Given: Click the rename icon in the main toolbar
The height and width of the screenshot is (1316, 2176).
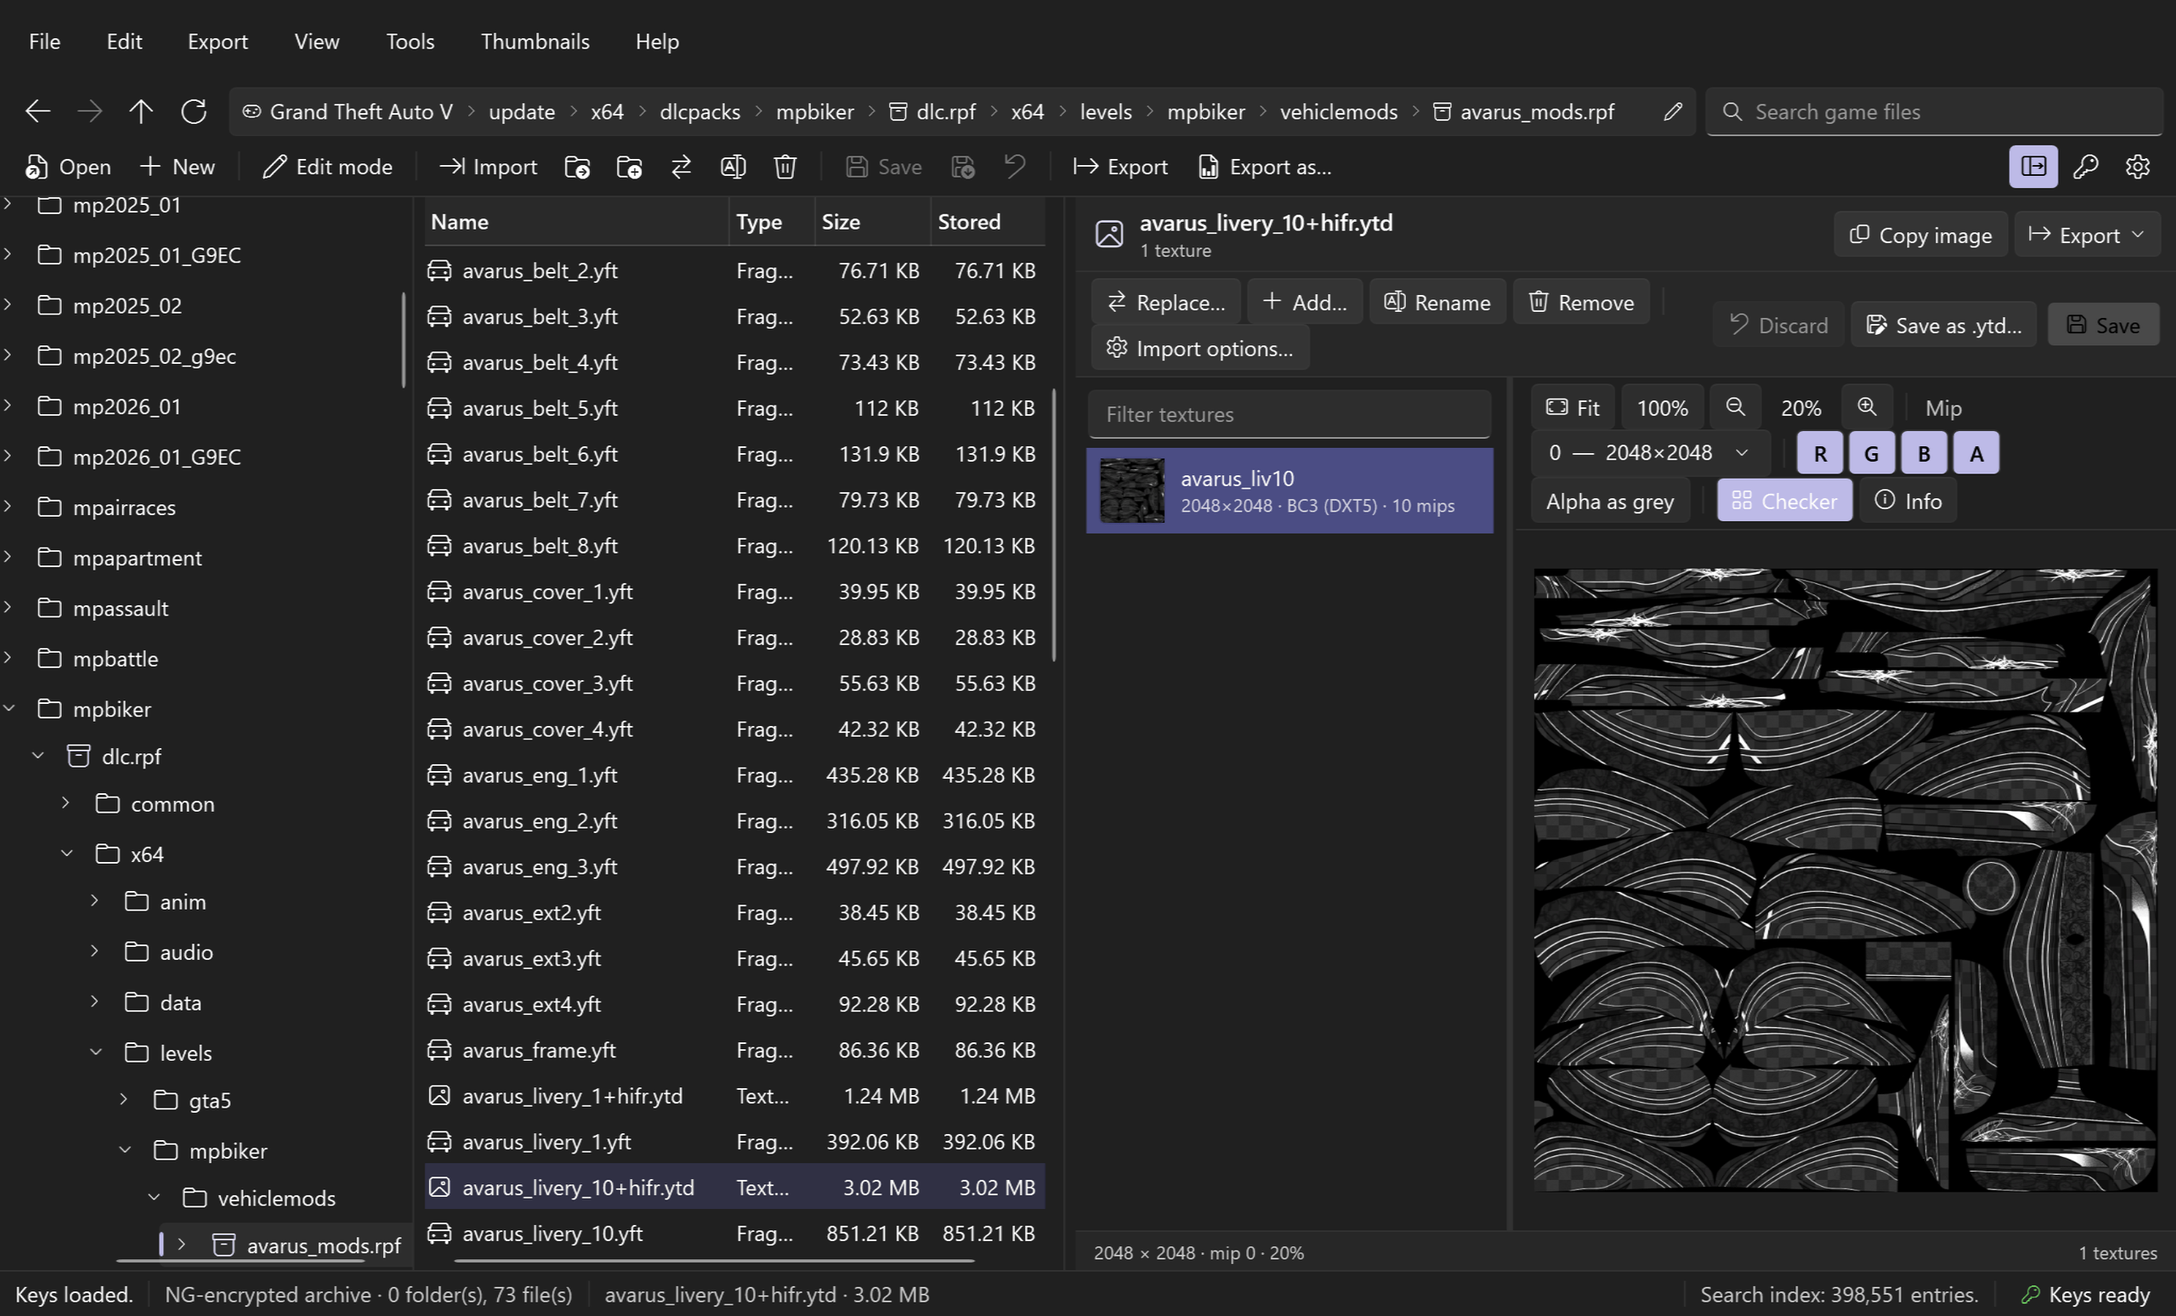Looking at the screenshot, I should click(x=733, y=167).
